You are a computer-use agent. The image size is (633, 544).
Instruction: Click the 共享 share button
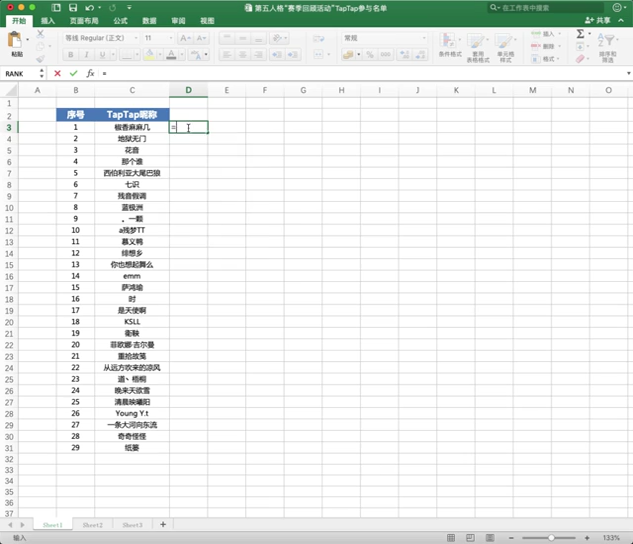(x=598, y=20)
